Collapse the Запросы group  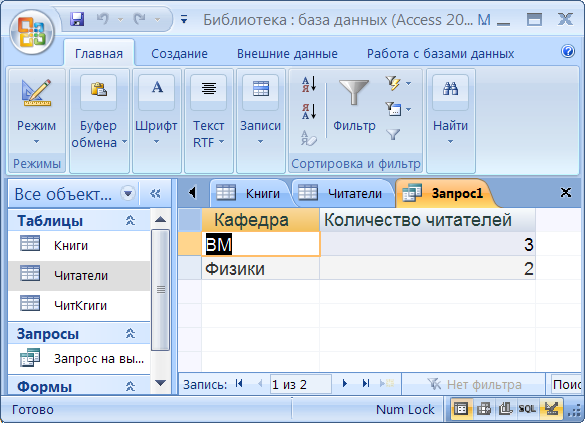pos(130,333)
